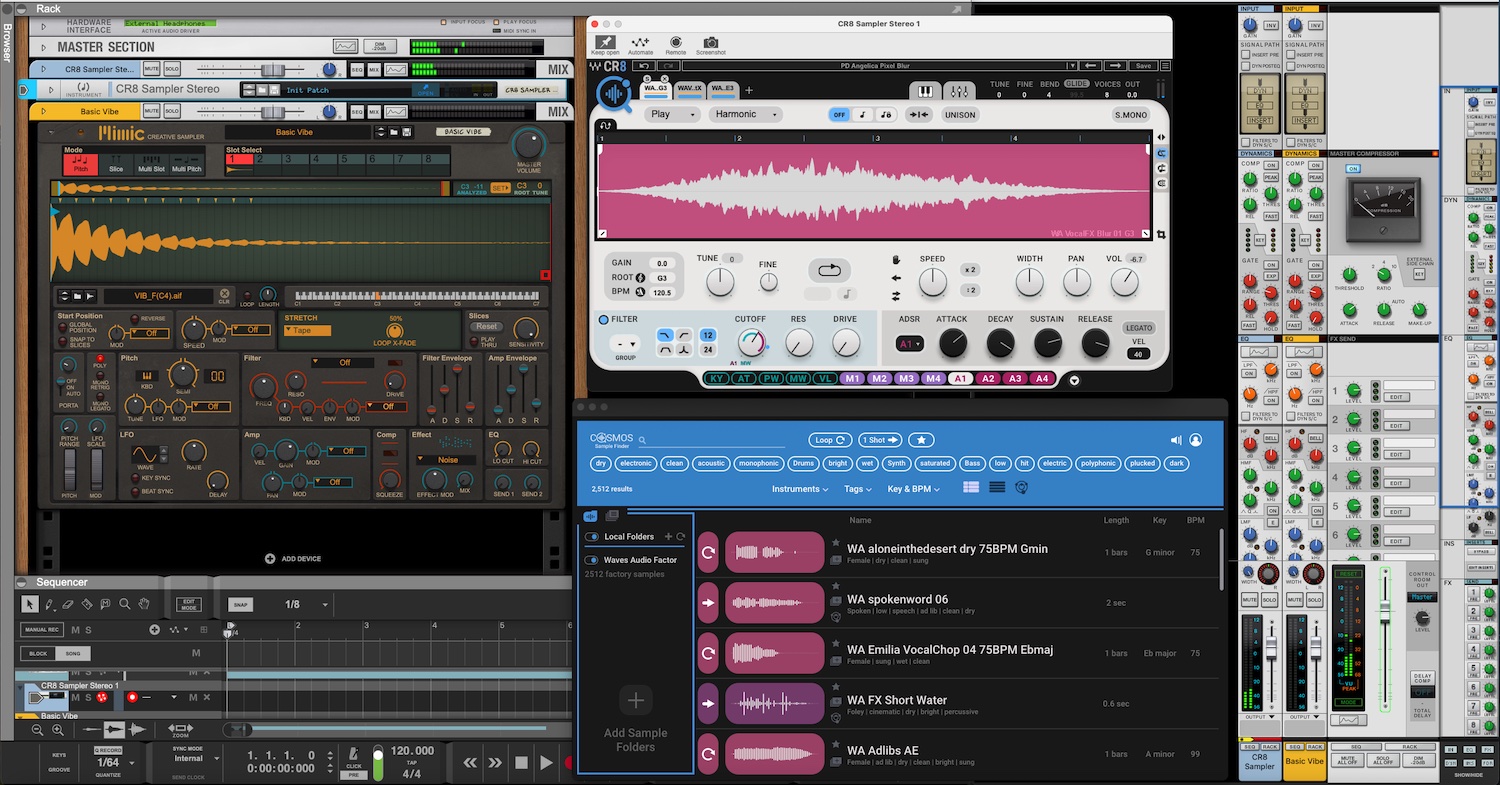This screenshot has height=785, width=1500.
Task: Select the Razor tool in the Sequencer
Action: (87, 604)
